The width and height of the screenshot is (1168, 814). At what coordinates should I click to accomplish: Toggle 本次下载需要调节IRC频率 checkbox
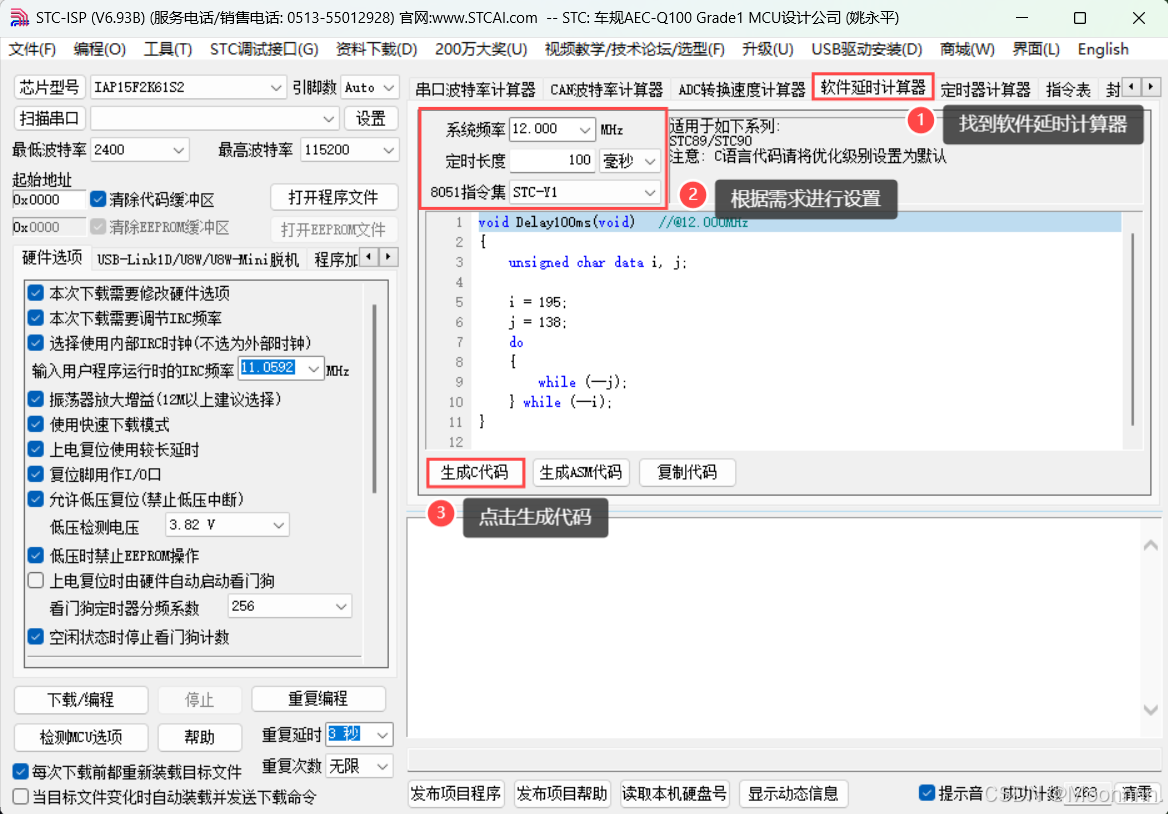[36, 318]
